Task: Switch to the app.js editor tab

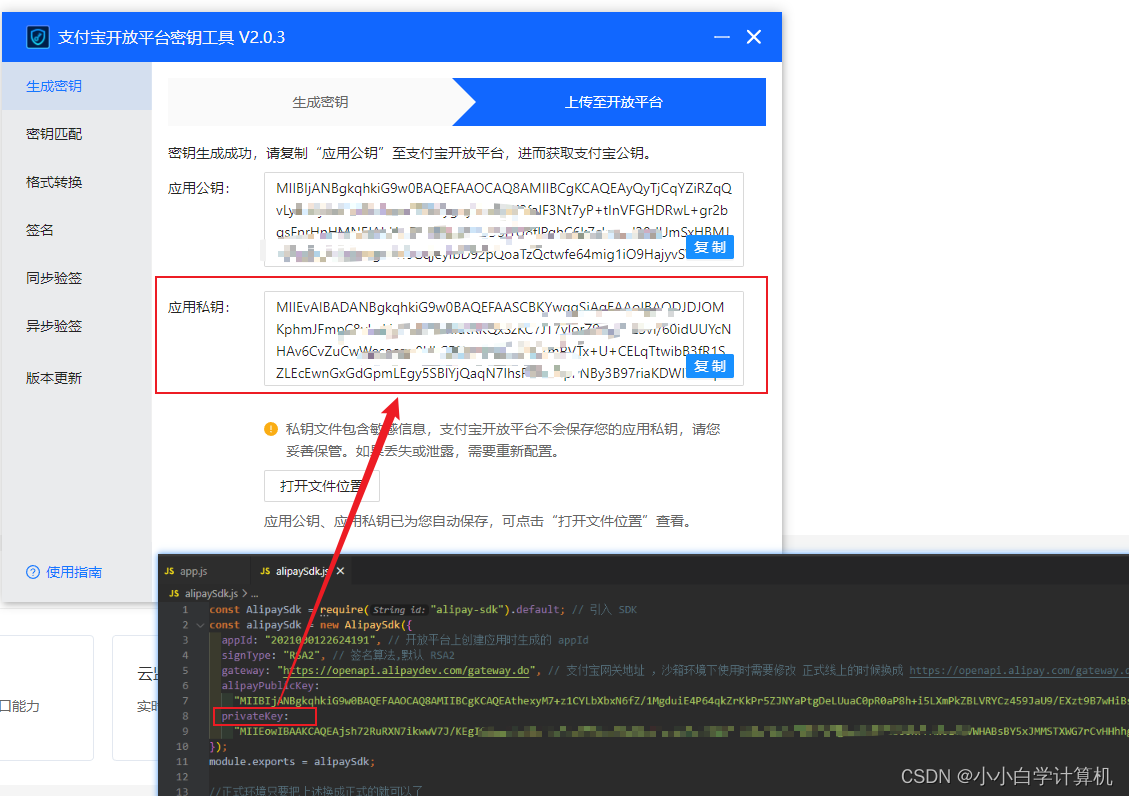Action: [x=193, y=571]
